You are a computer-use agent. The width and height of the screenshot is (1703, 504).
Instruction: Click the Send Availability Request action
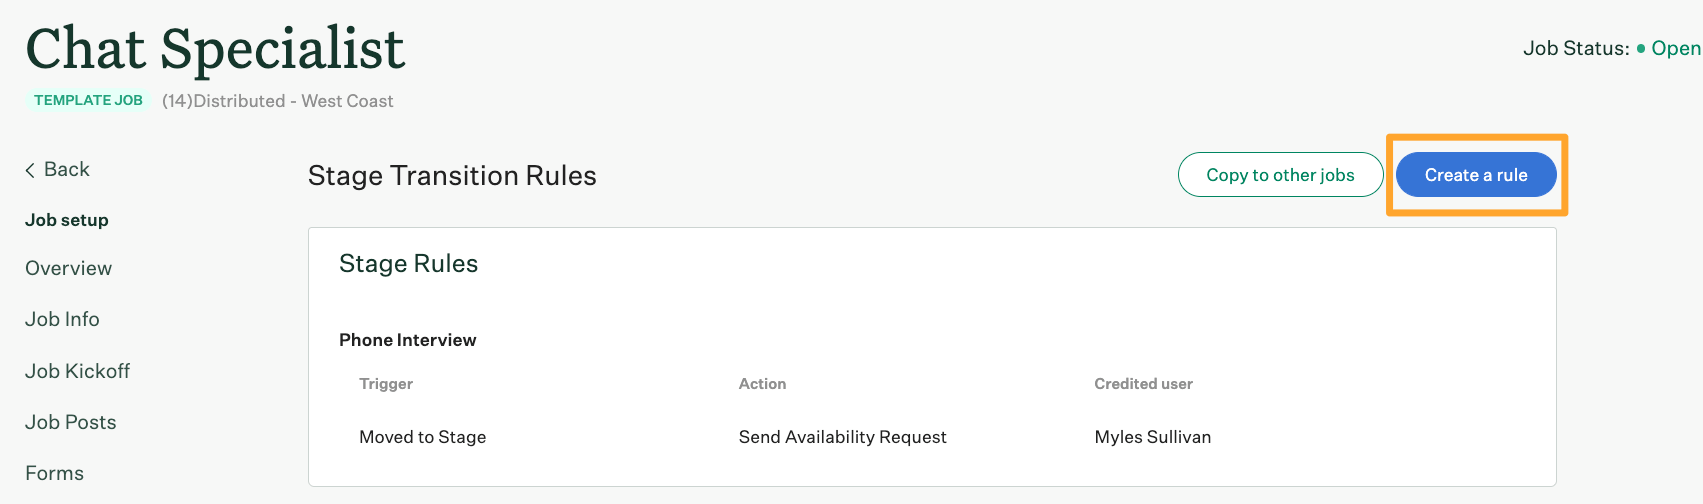pyautogui.click(x=842, y=437)
